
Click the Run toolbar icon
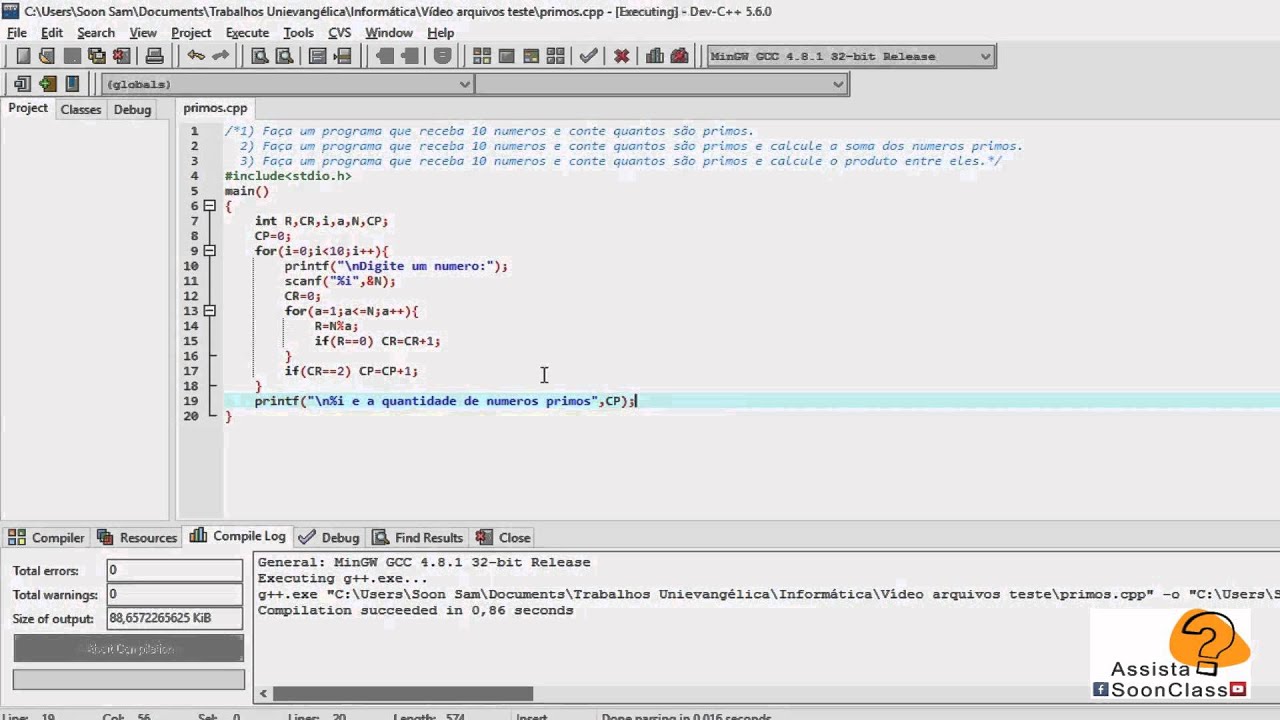click(506, 56)
